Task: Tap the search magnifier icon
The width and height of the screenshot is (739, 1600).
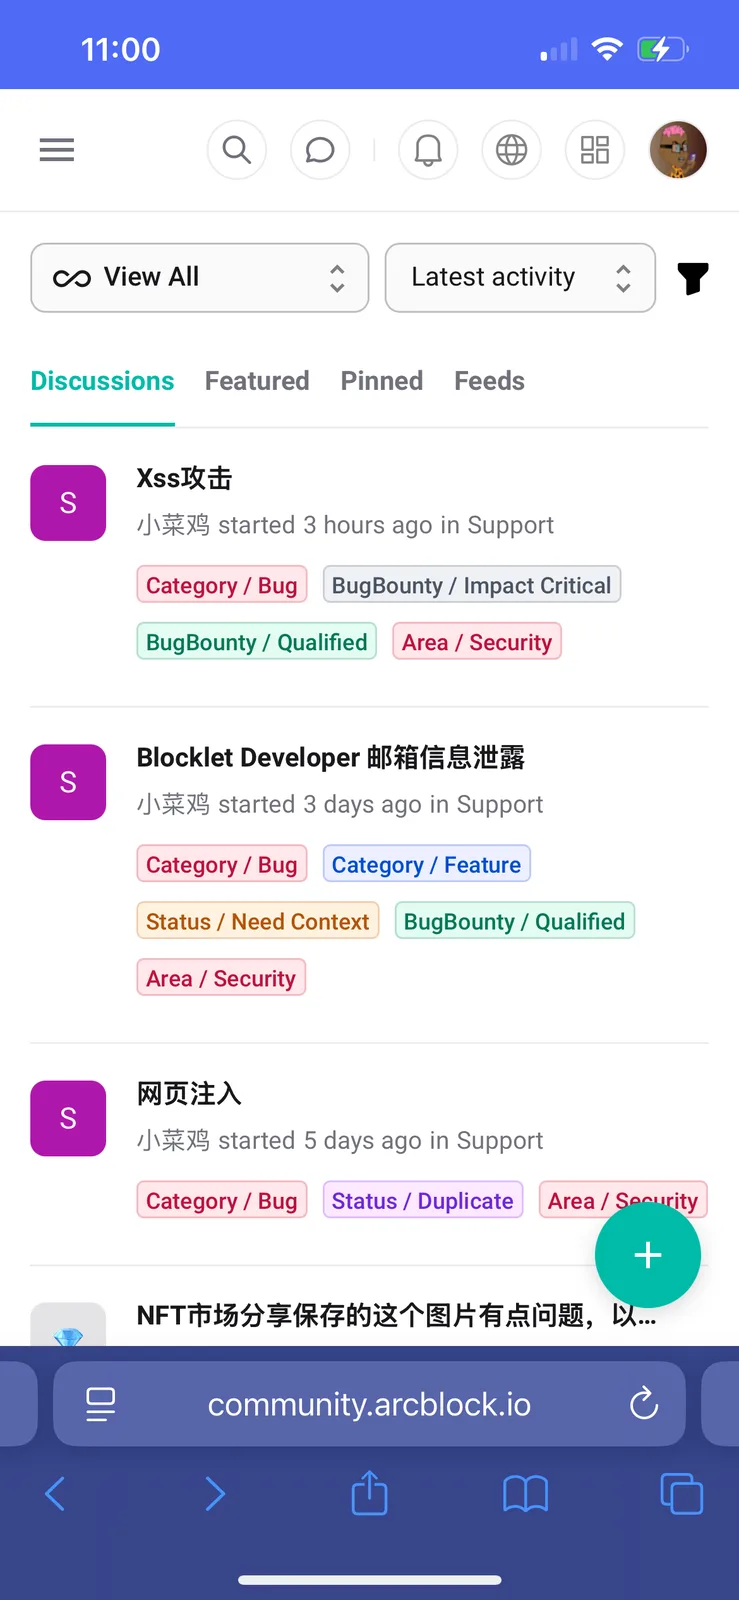Action: click(237, 150)
